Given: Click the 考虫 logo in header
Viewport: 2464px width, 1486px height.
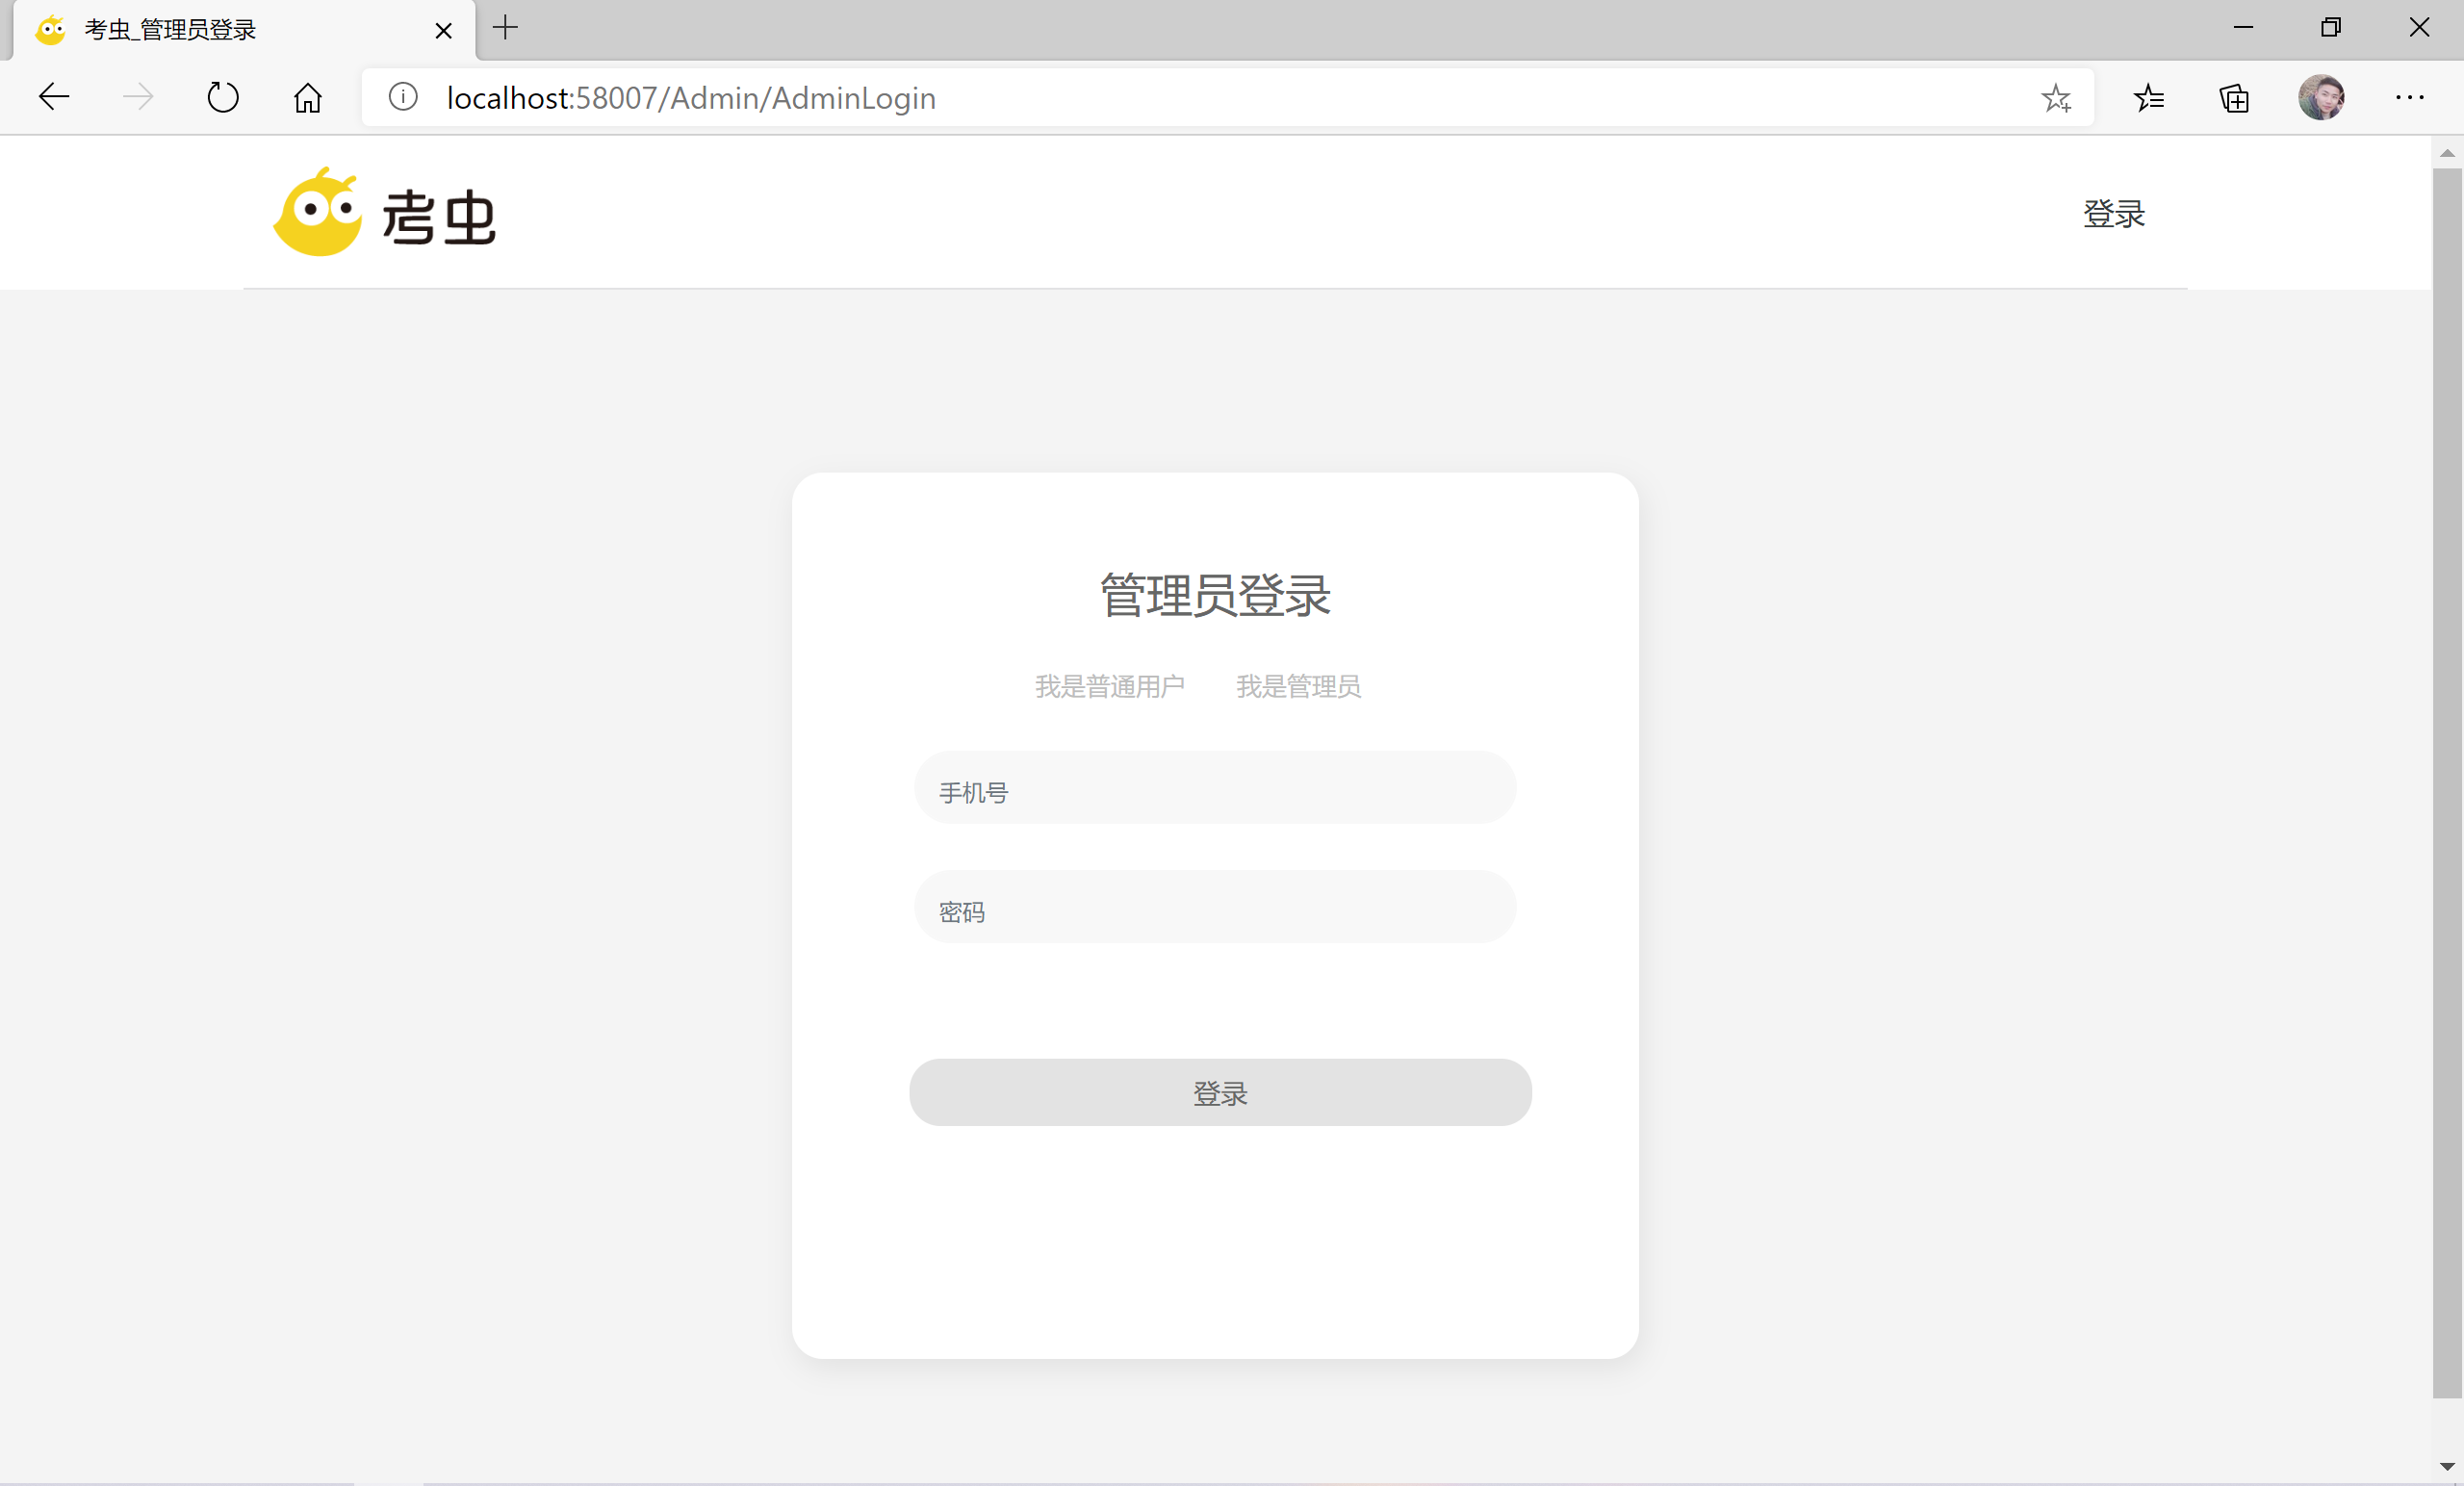Looking at the screenshot, I should (x=385, y=213).
